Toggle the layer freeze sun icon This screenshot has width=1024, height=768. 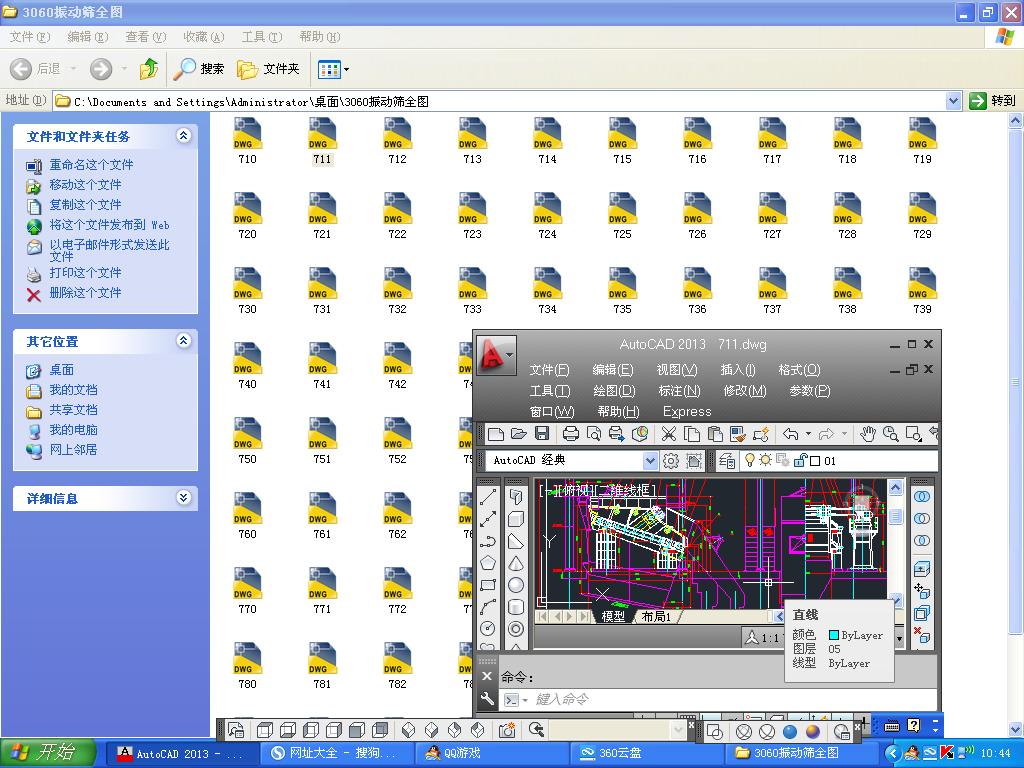click(x=766, y=461)
